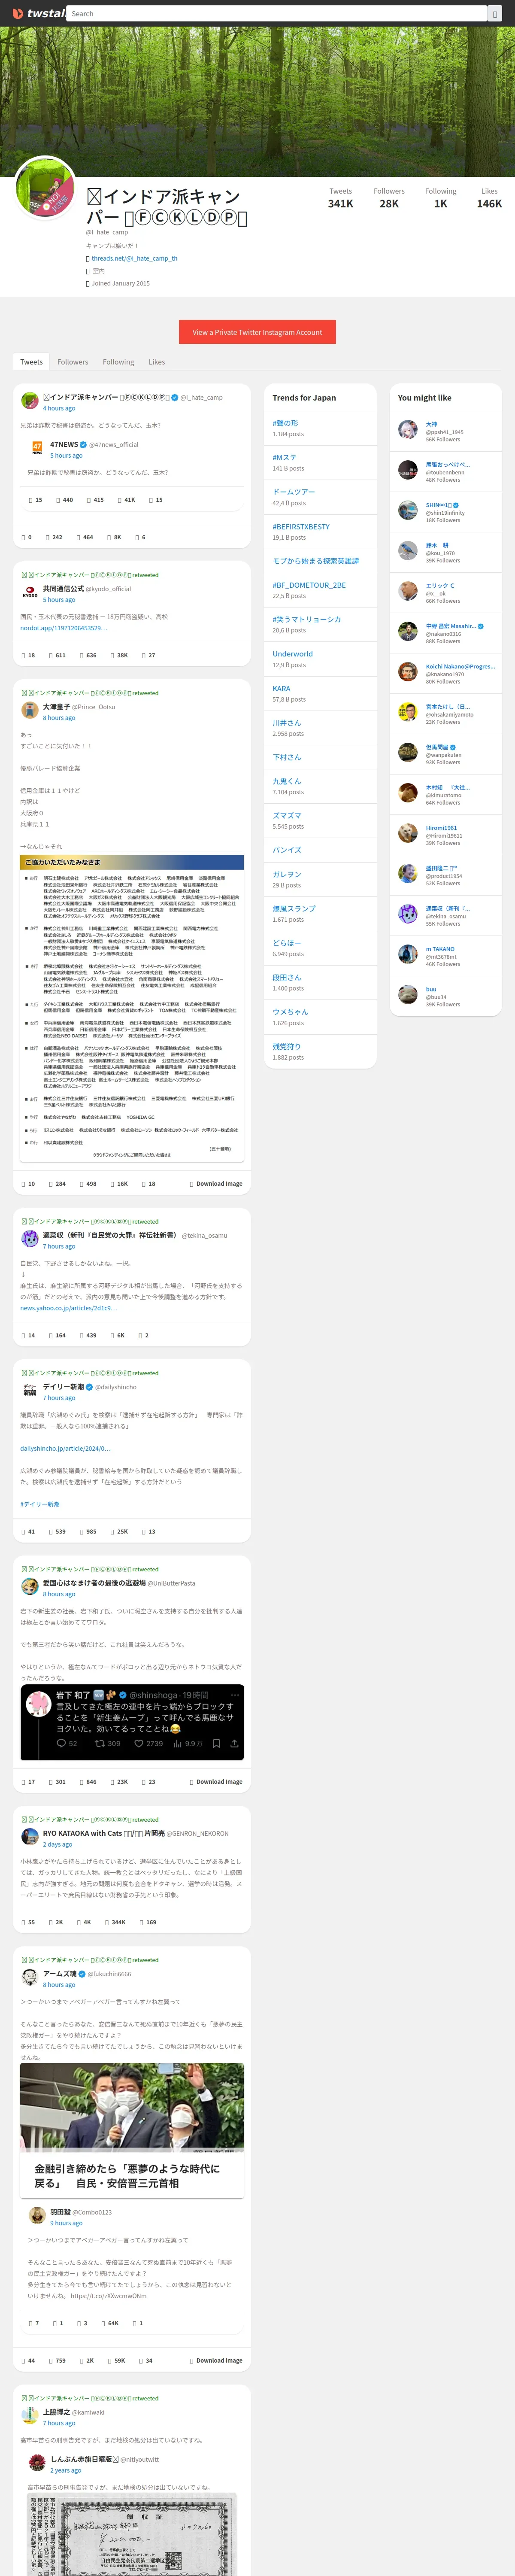This screenshot has height=2576, width=515.
Task: Open the sponsor list image in 大津皇子 tweet
Action: 132,1008
